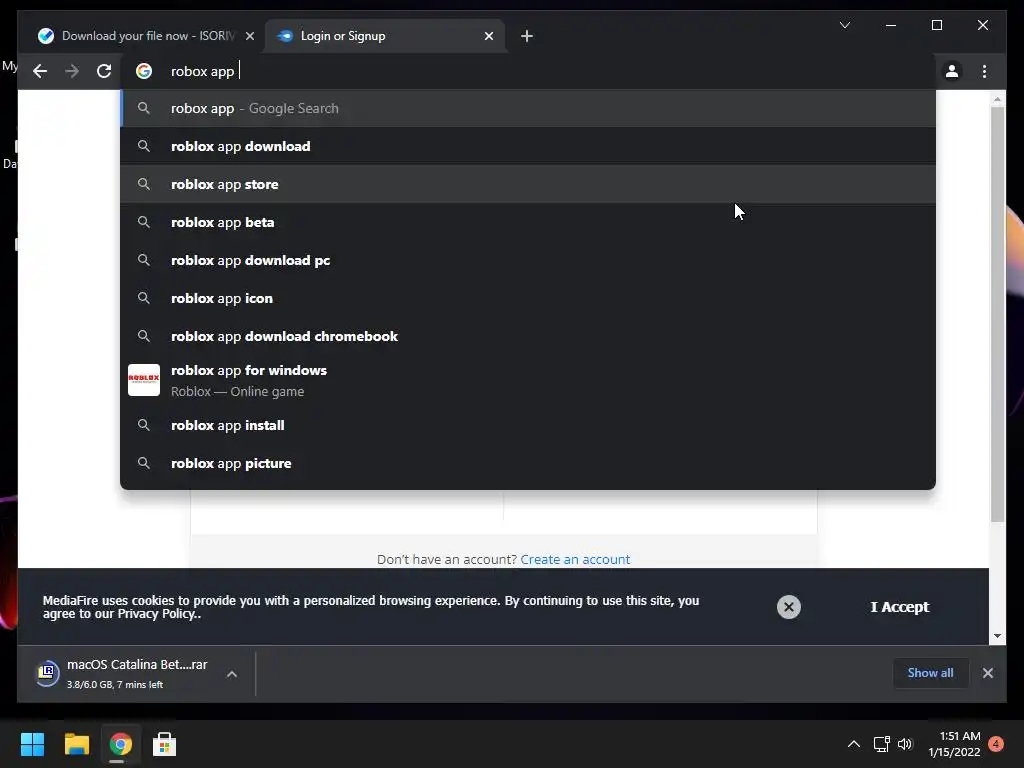Click the Google icon in the address bar
Viewport: 1024px width, 768px height.
point(144,71)
